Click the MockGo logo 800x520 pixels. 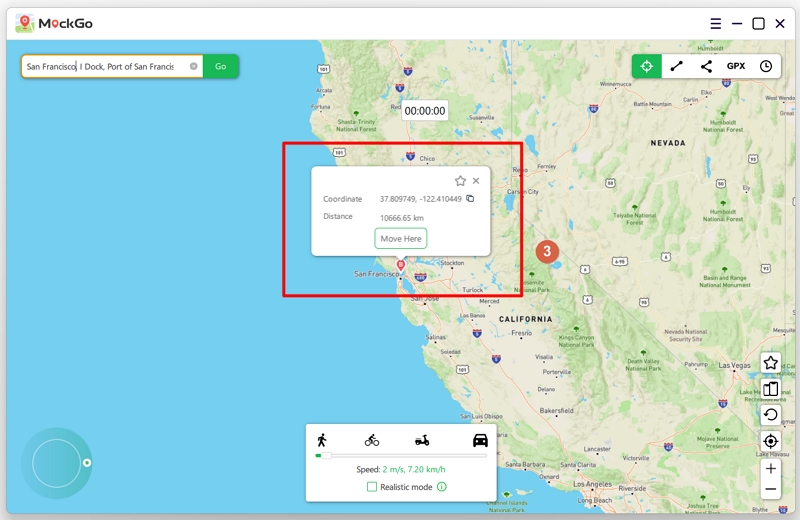coord(54,23)
